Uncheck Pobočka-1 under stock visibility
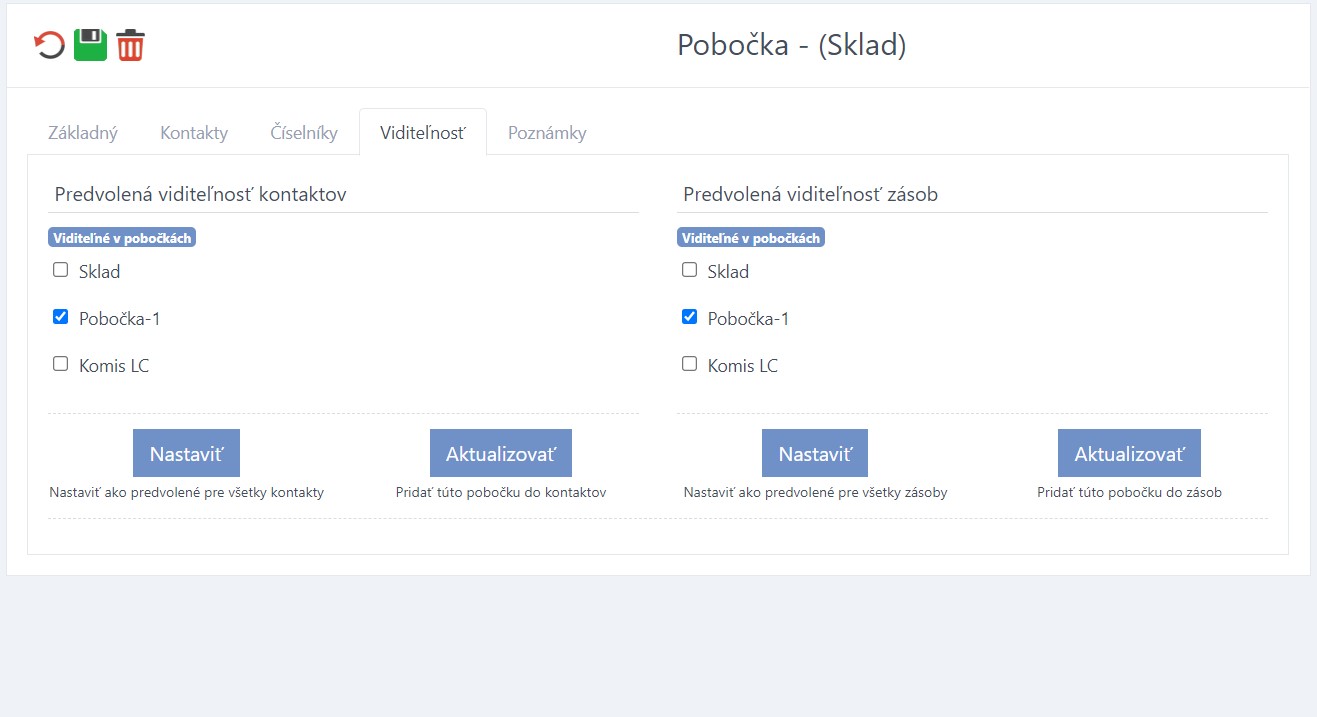The image size is (1317, 717). coord(689,317)
